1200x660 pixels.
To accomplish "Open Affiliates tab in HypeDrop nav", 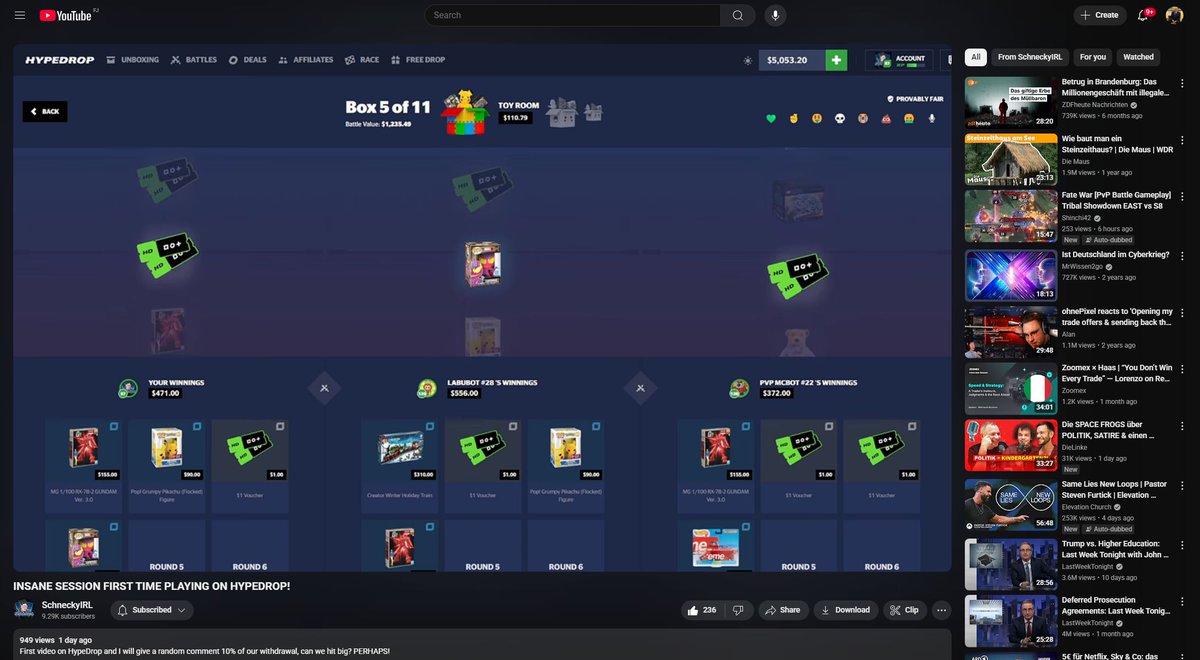I will coord(306,60).
